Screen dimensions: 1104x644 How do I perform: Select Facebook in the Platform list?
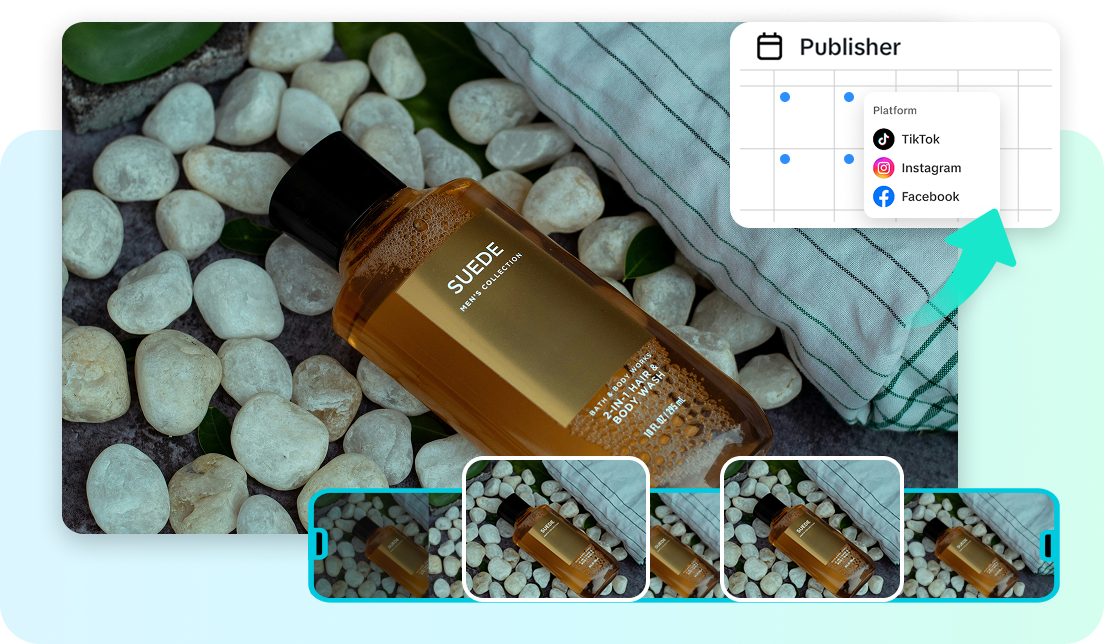[916, 196]
